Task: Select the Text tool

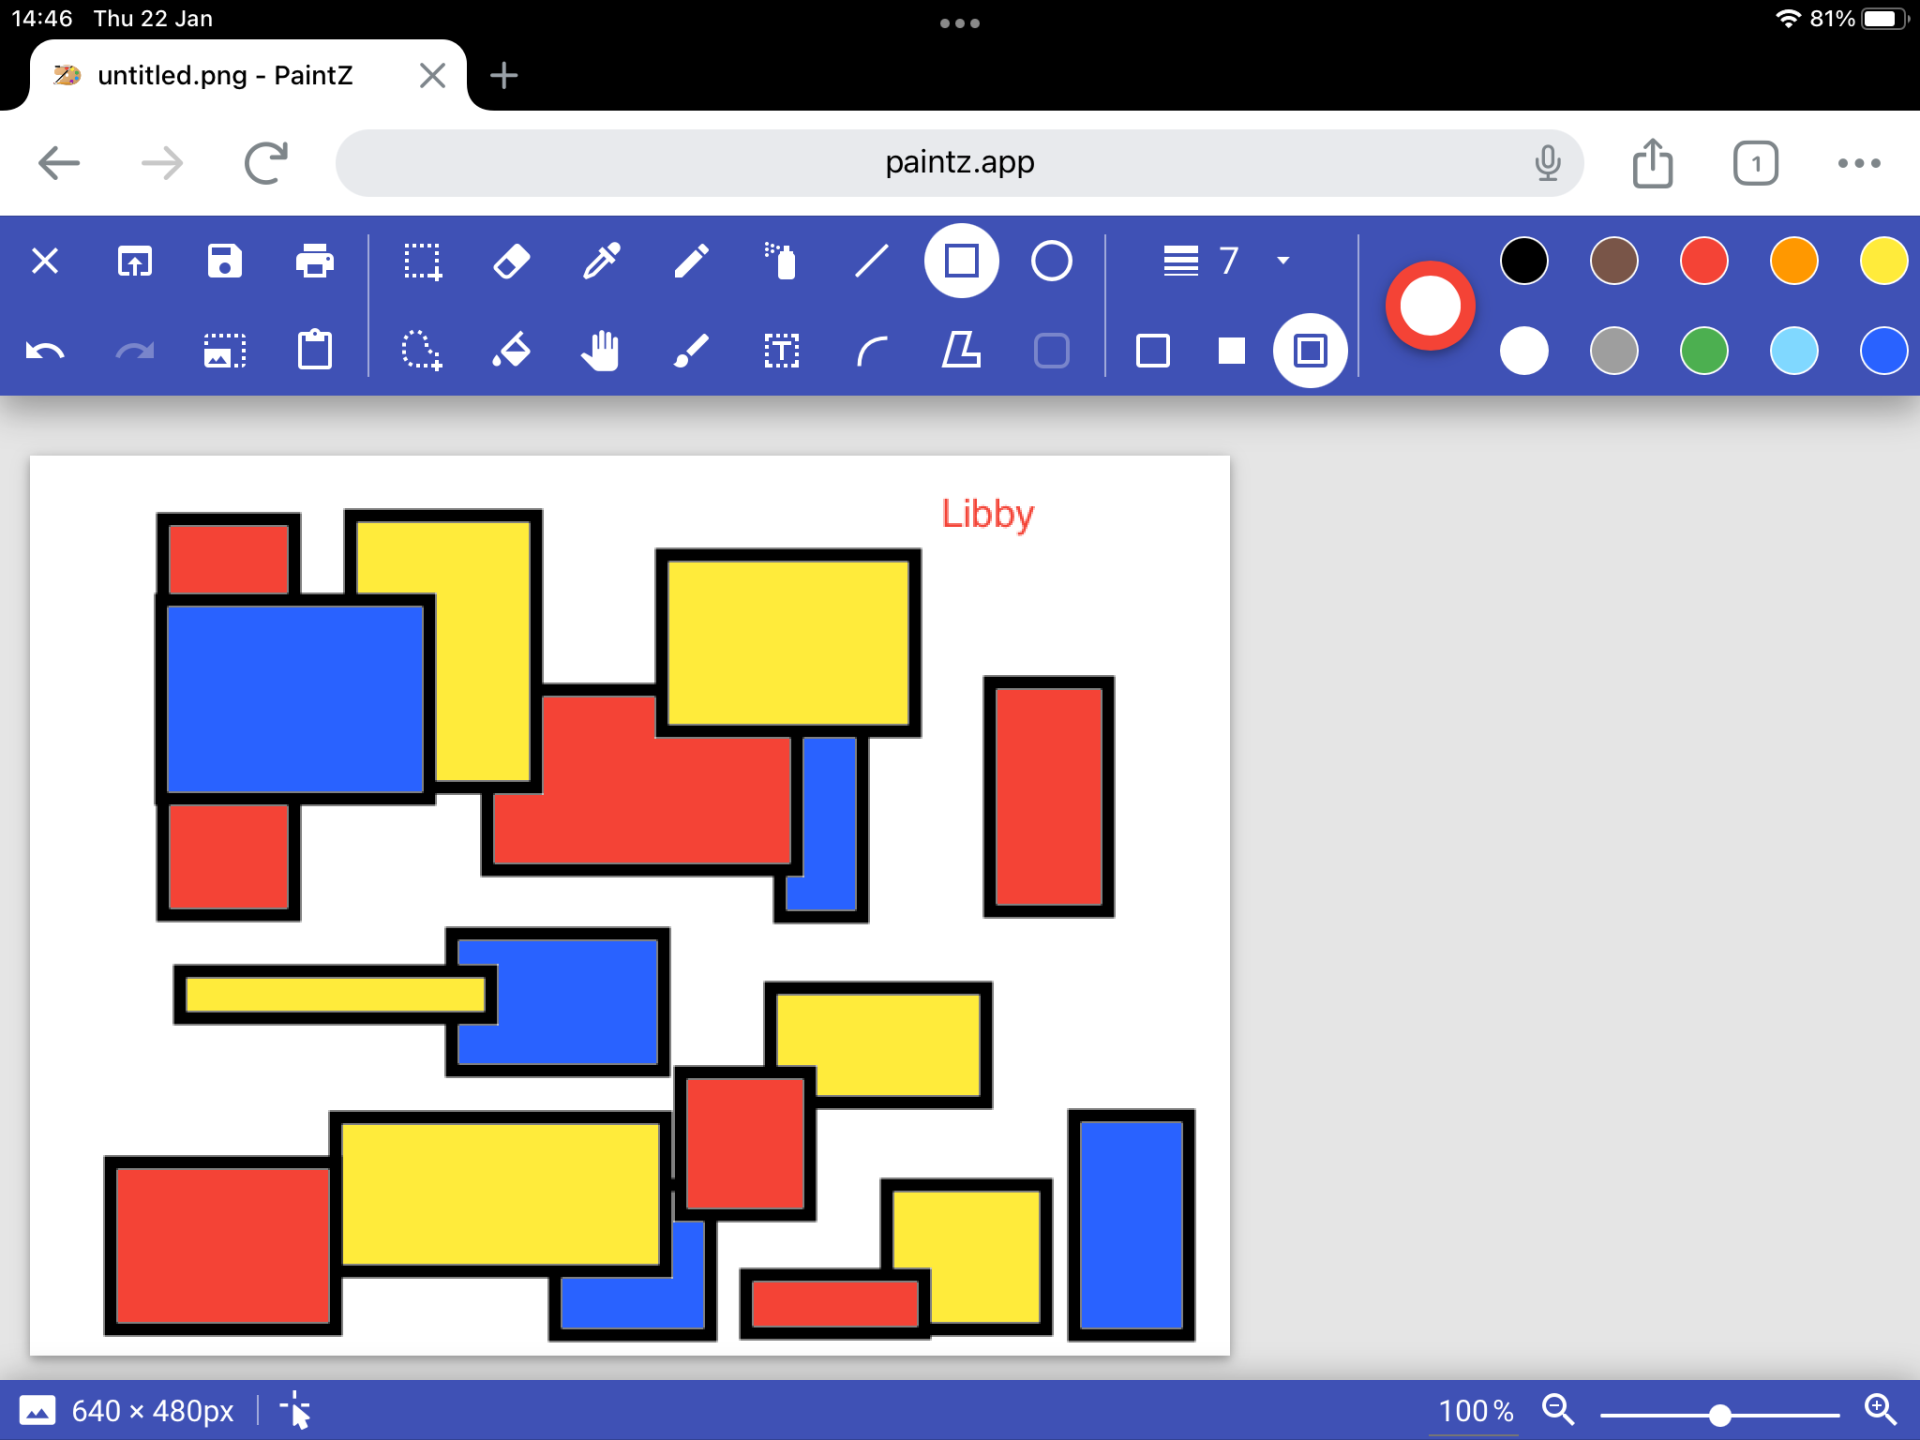Action: point(781,351)
